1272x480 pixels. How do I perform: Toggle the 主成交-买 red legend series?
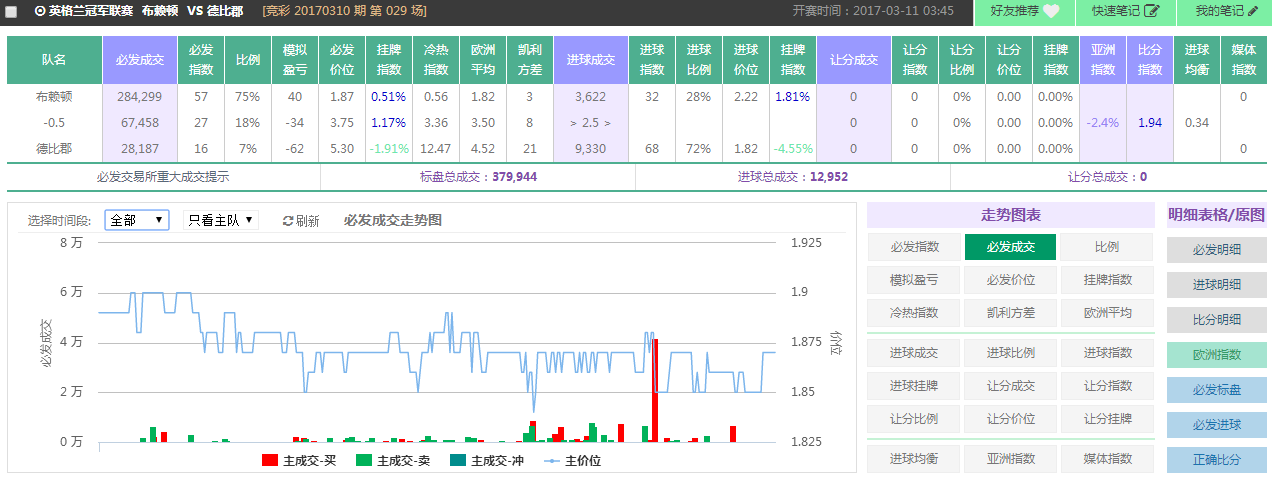(299, 461)
